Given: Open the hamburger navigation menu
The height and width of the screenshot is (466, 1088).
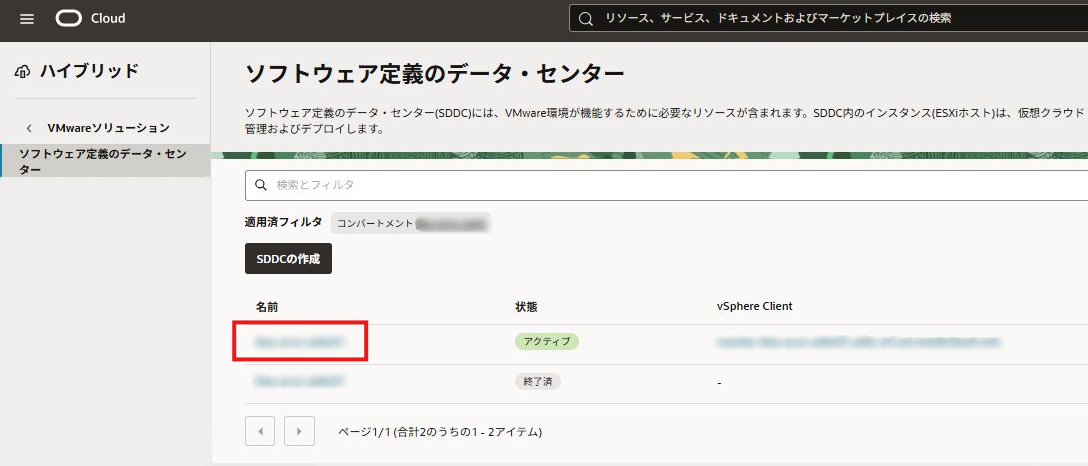Looking at the screenshot, I should pyautogui.click(x=27, y=19).
